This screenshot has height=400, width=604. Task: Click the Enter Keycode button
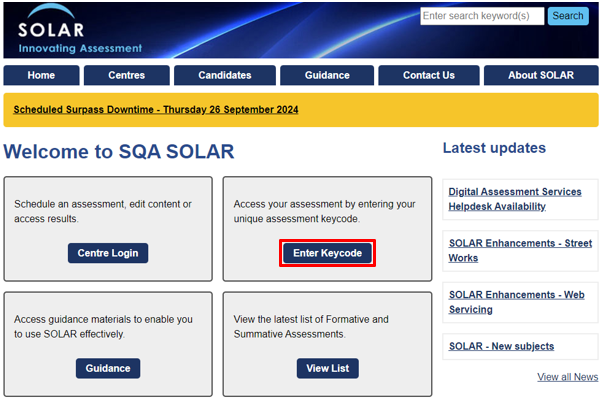click(x=327, y=253)
